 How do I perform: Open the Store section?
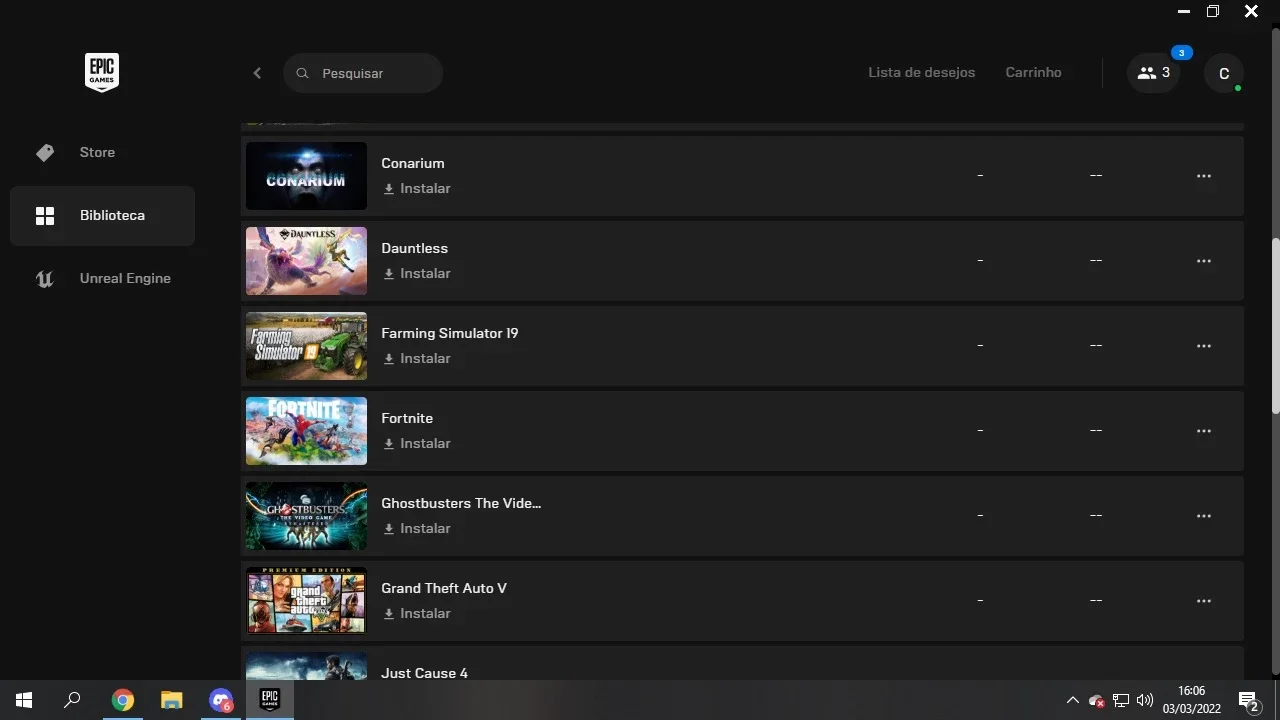pos(102,152)
